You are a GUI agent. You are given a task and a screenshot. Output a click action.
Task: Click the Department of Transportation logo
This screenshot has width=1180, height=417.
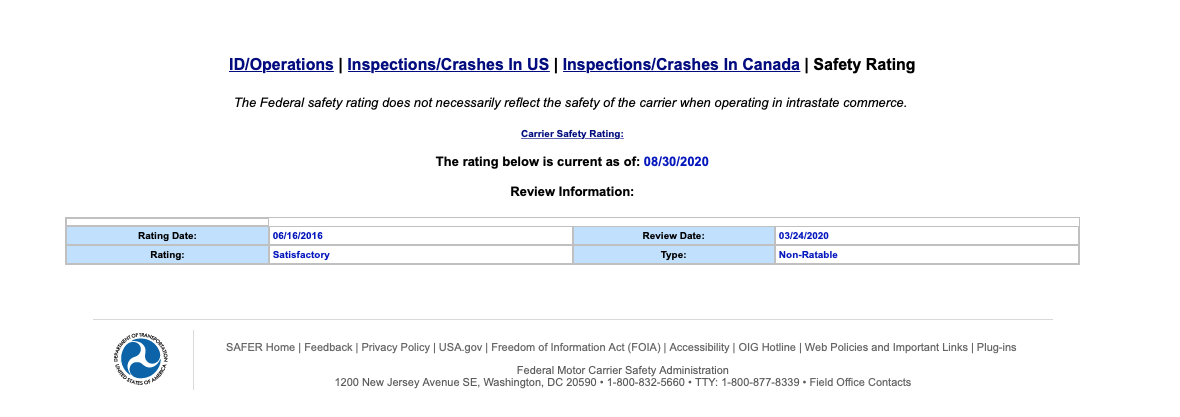point(141,360)
